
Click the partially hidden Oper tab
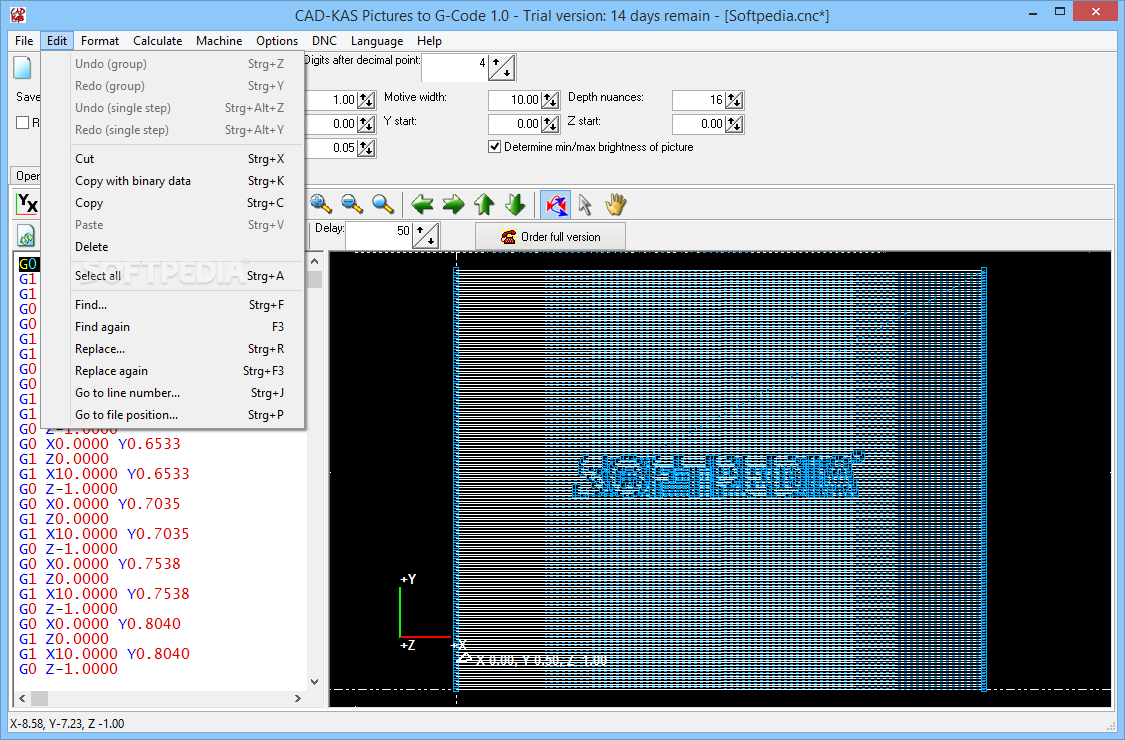coord(26,176)
